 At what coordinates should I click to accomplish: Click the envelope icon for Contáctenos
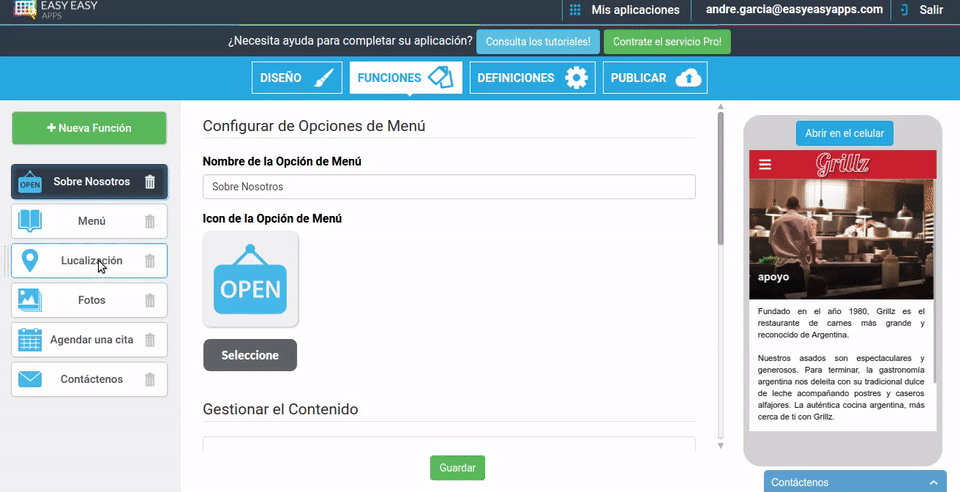click(x=30, y=379)
